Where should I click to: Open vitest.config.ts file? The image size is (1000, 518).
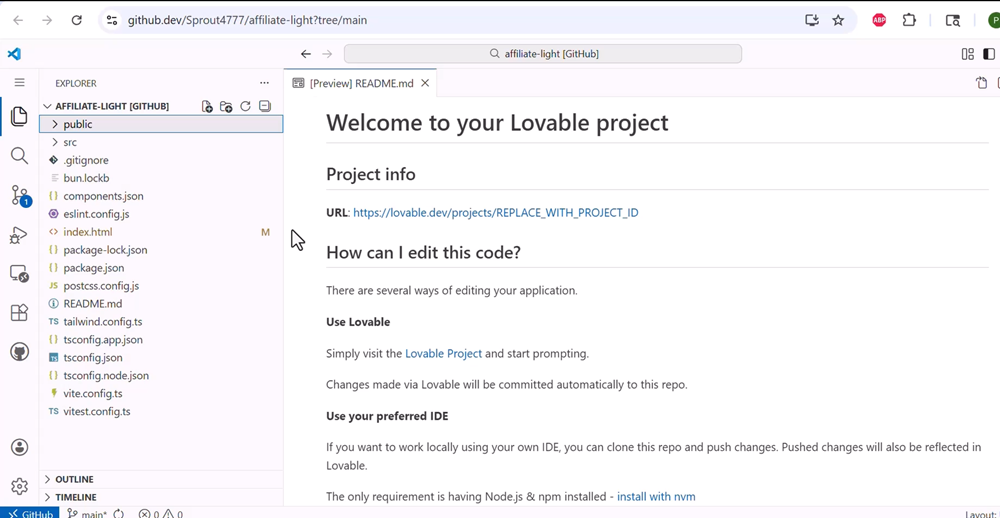[x=161, y=411]
